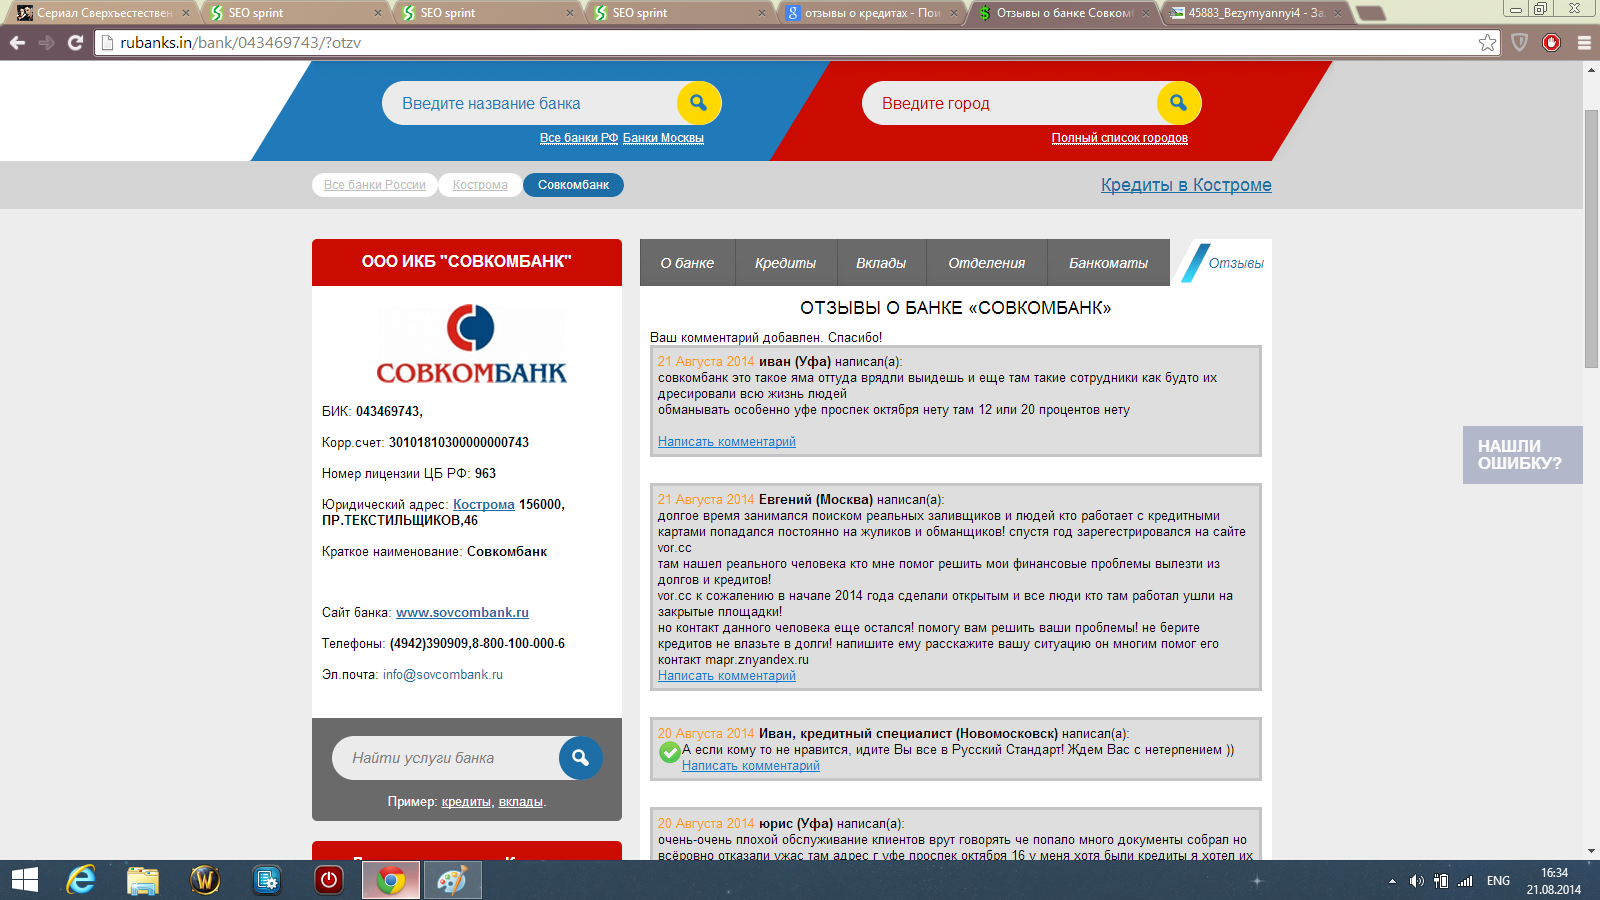This screenshot has width=1600, height=900.
Task: Click the page vertical scrollbar thumb
Action: [x=1591, y=238]
